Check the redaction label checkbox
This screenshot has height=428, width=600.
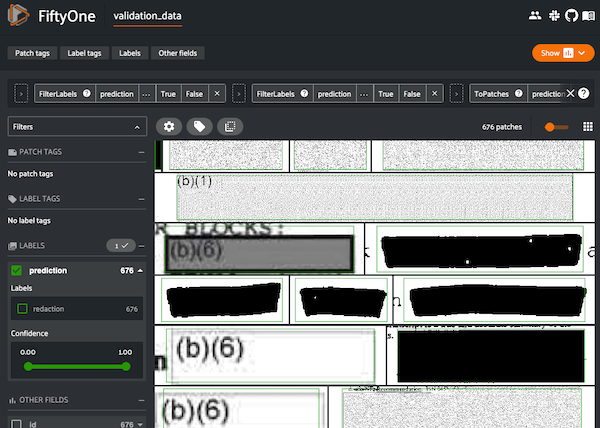[x=21, y=309]
